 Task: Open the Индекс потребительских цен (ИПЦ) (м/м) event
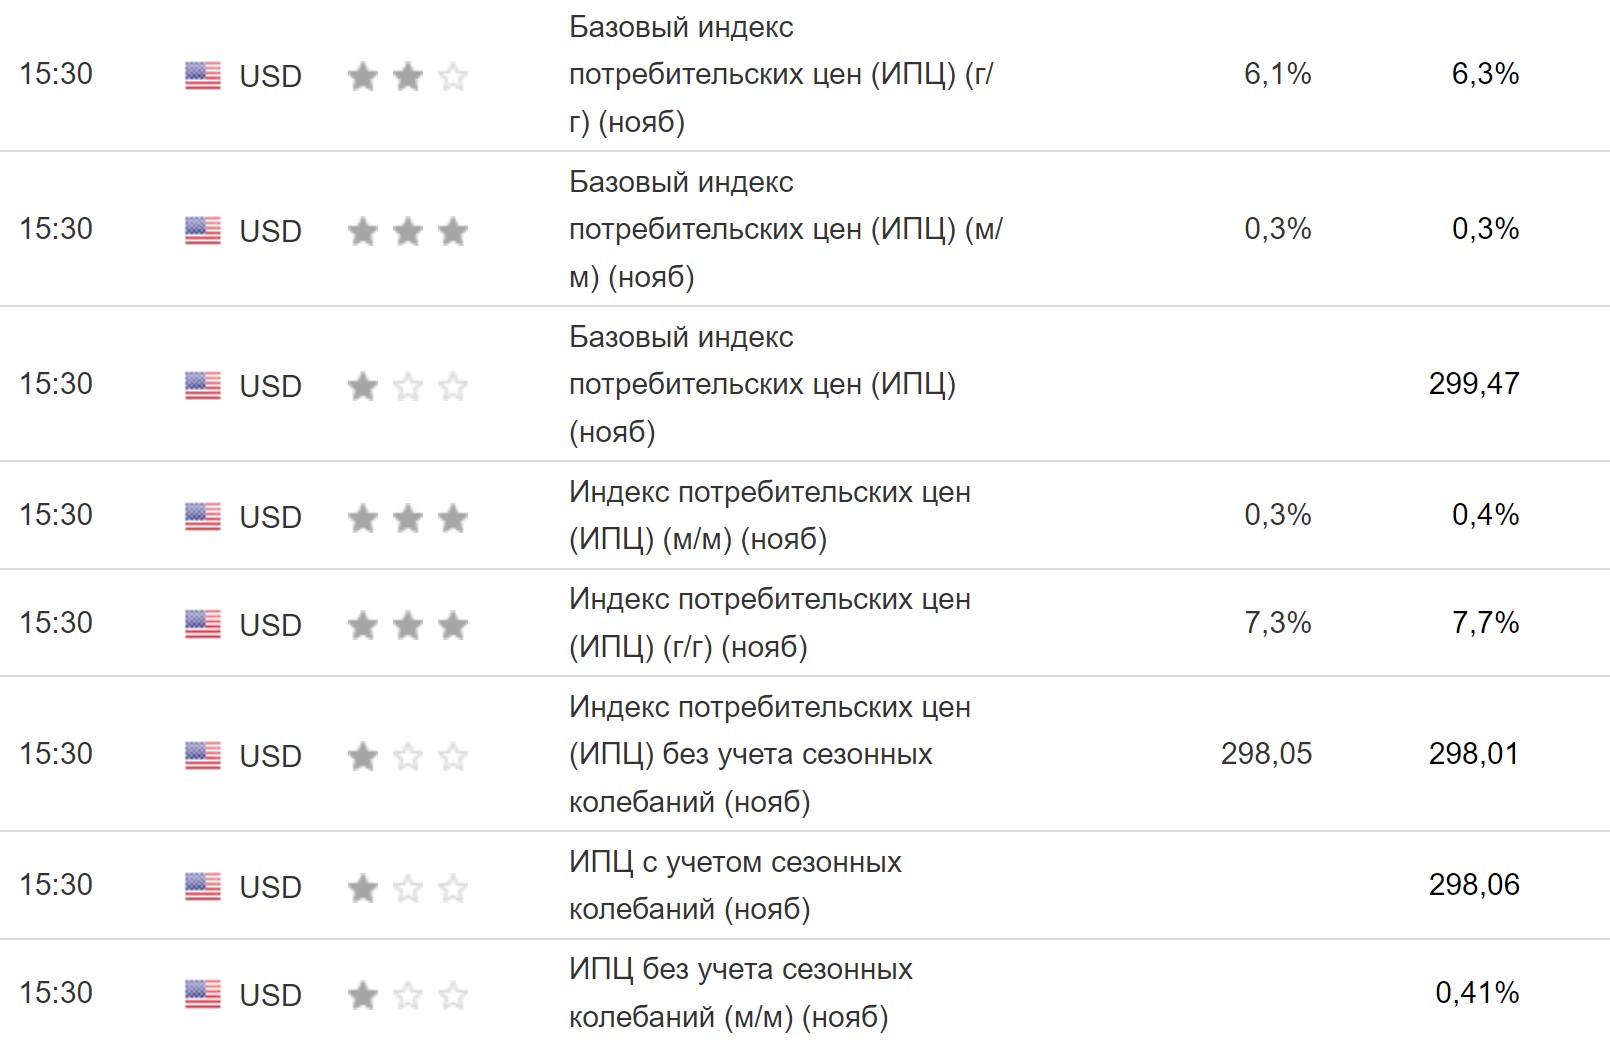(x=769, y=516)
